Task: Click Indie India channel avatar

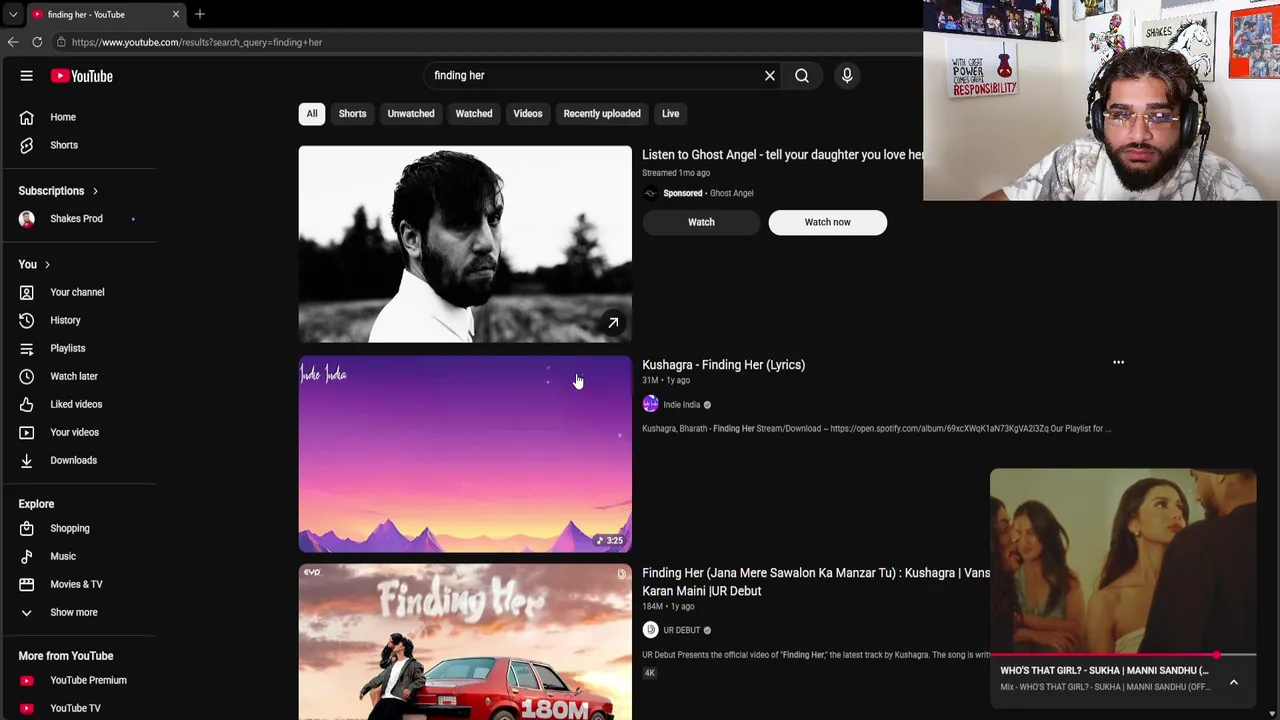Action: click(650, 404)
